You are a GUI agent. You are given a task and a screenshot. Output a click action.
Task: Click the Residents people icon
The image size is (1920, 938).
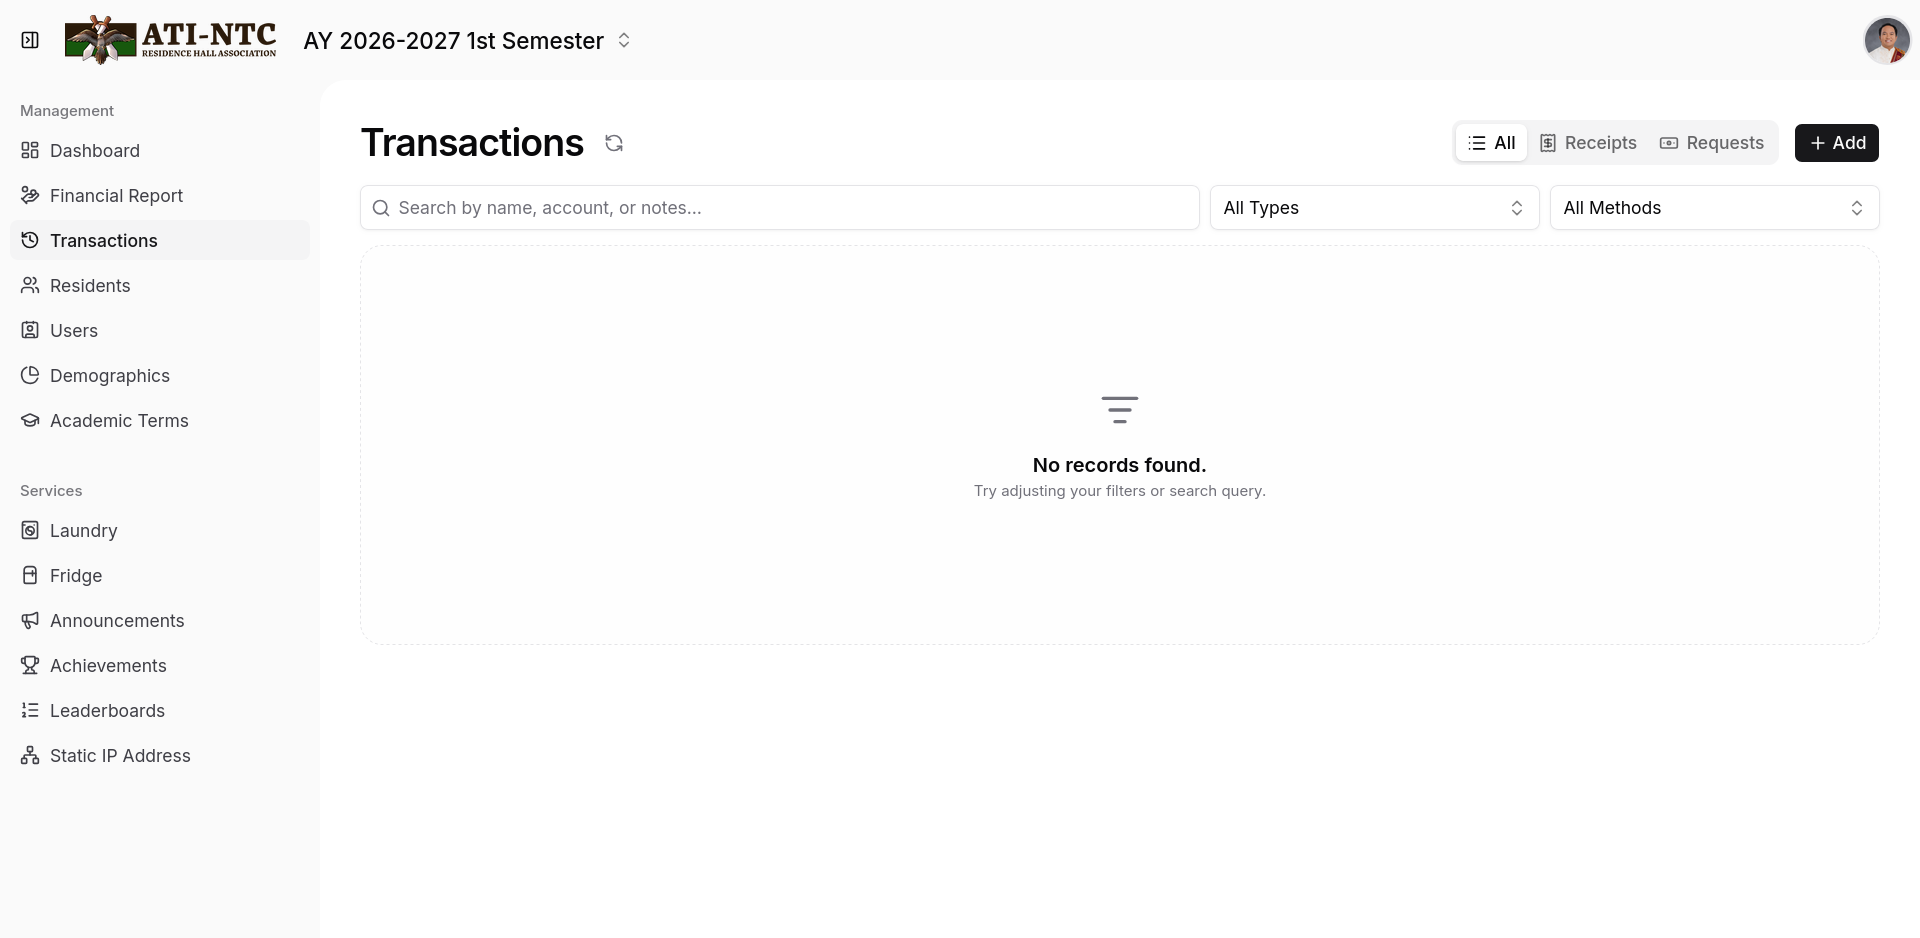30,286
